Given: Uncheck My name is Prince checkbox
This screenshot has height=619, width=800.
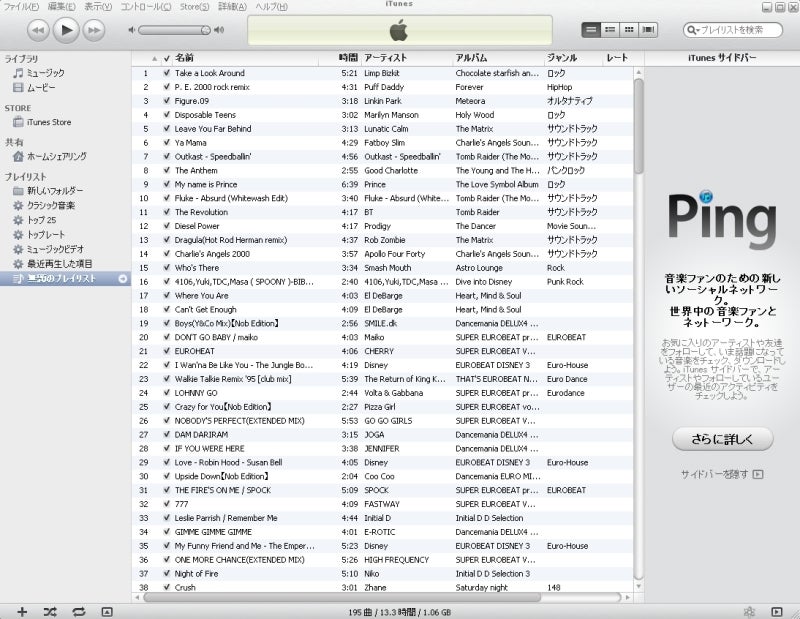Looking at the screenshot, I should point(166,184).
